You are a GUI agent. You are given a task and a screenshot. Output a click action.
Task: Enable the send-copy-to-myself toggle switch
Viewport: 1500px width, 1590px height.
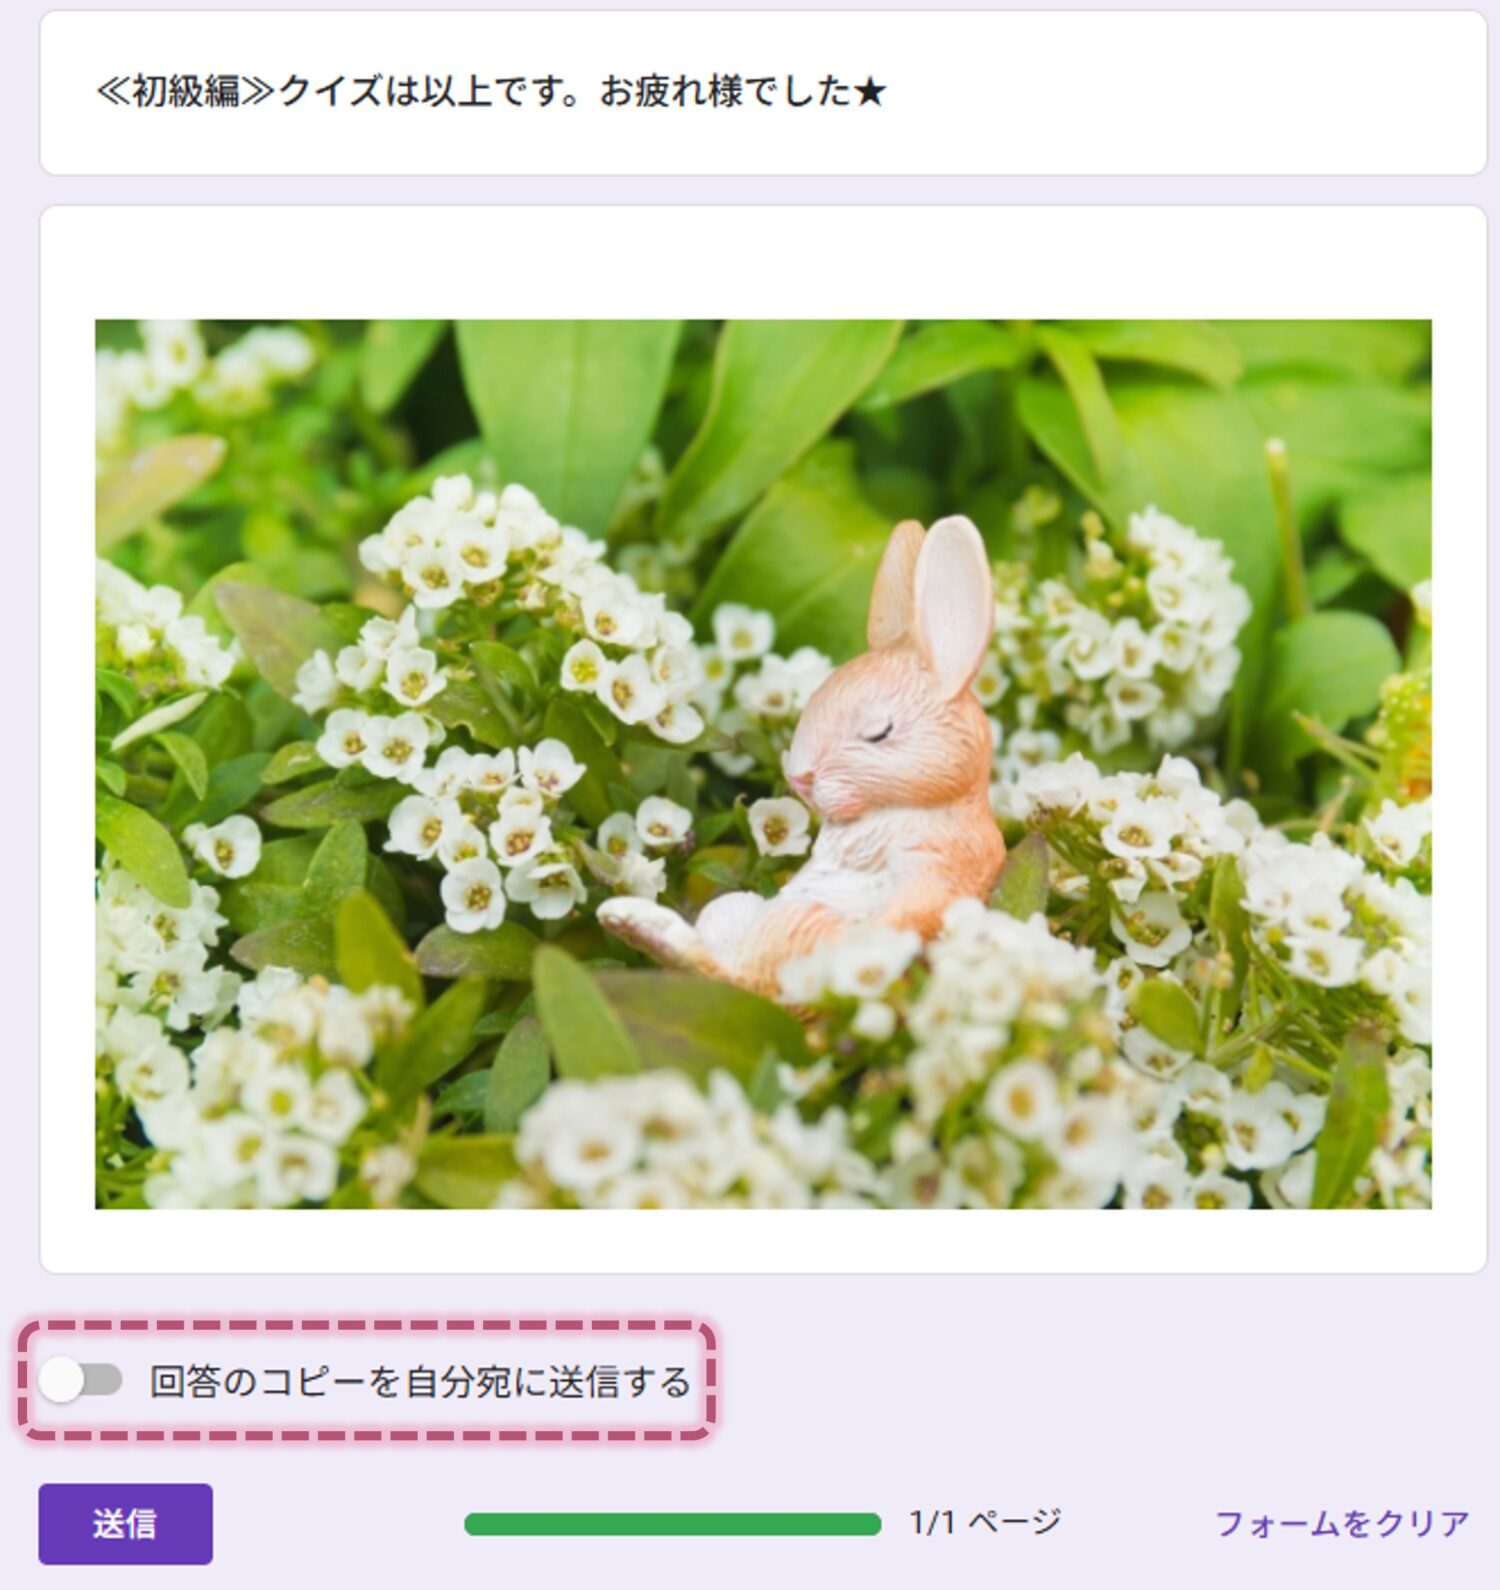click(80, 1380)
